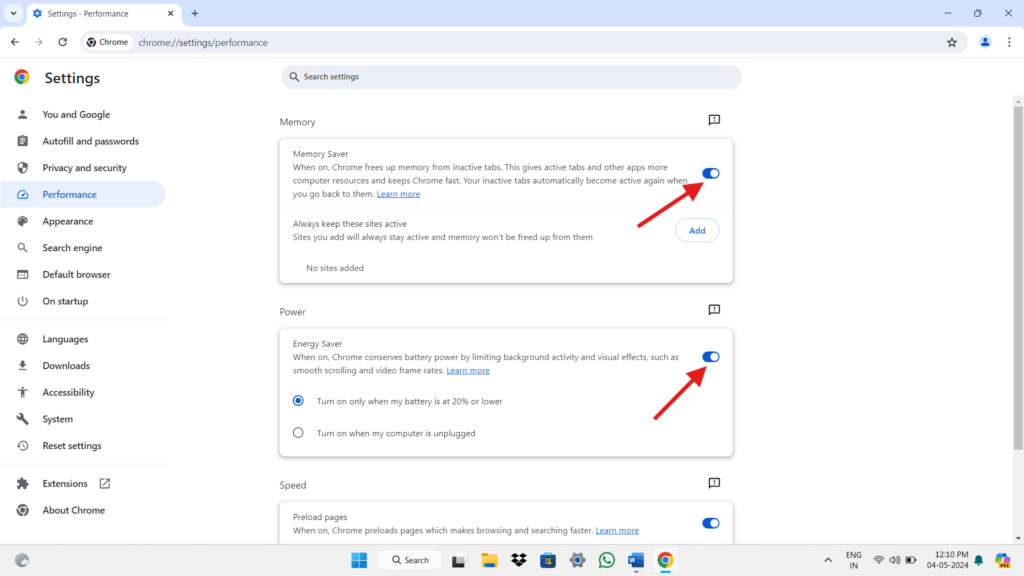This screenshot has width=1024, height=576.
Task: Select Performance in sidebar
Action: pyautogui.click(x=83, y=195)
